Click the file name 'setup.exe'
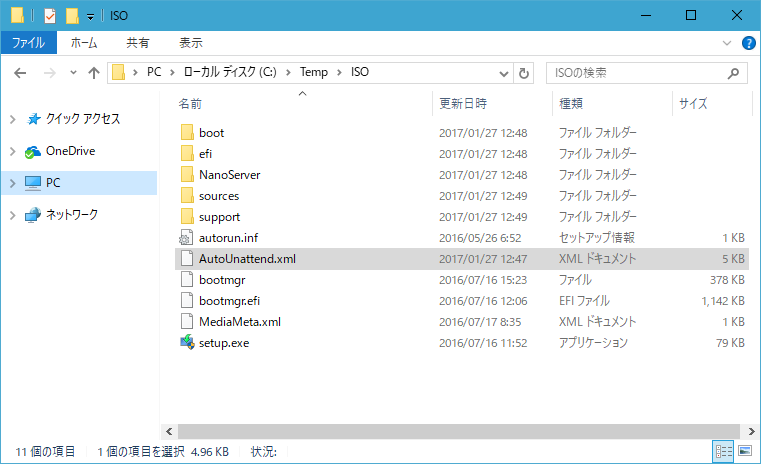Screen dimensions: 761x464 click(224, 343)
